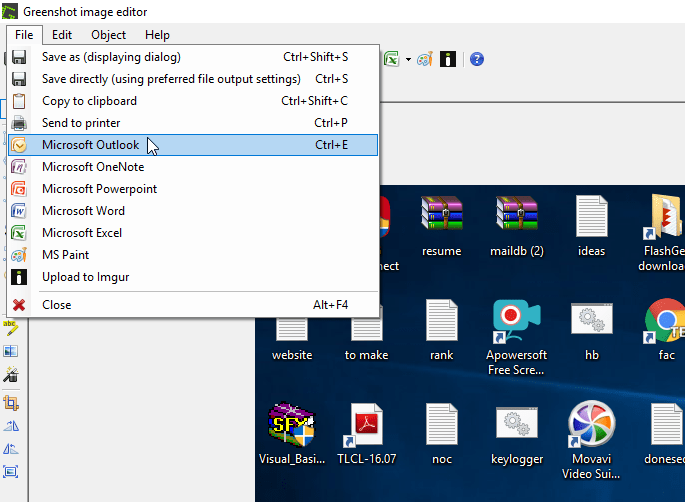Screen dimensions: 685x502
Task: Click the hb batch file icon
Action: tap(592, 319)
